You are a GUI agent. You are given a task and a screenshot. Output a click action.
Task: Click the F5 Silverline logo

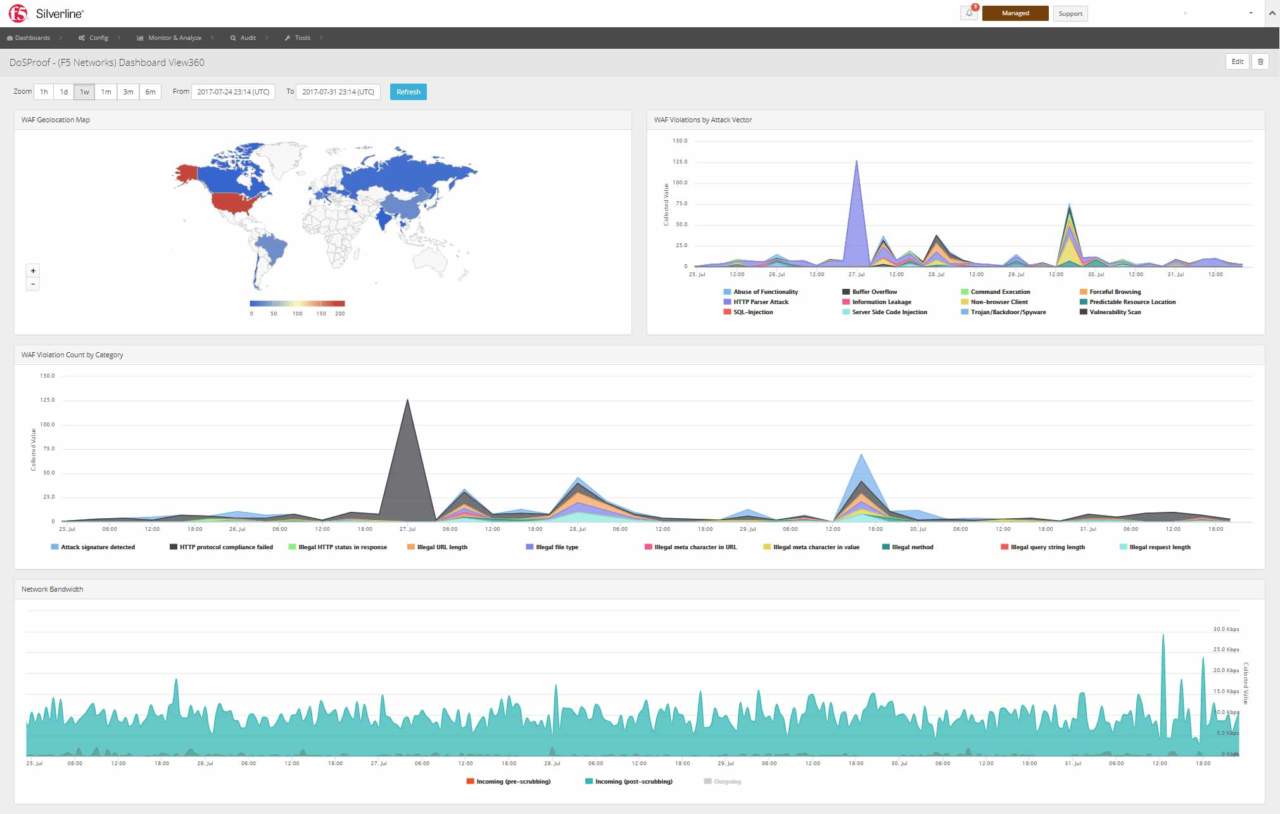pos(46,13)
